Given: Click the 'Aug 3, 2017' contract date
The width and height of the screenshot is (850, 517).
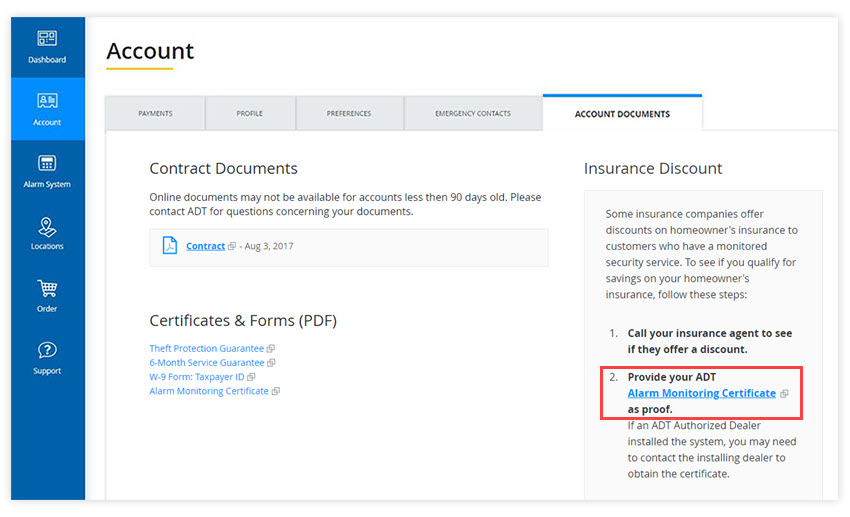Looking at the screenshot, I should pos(269,246).
